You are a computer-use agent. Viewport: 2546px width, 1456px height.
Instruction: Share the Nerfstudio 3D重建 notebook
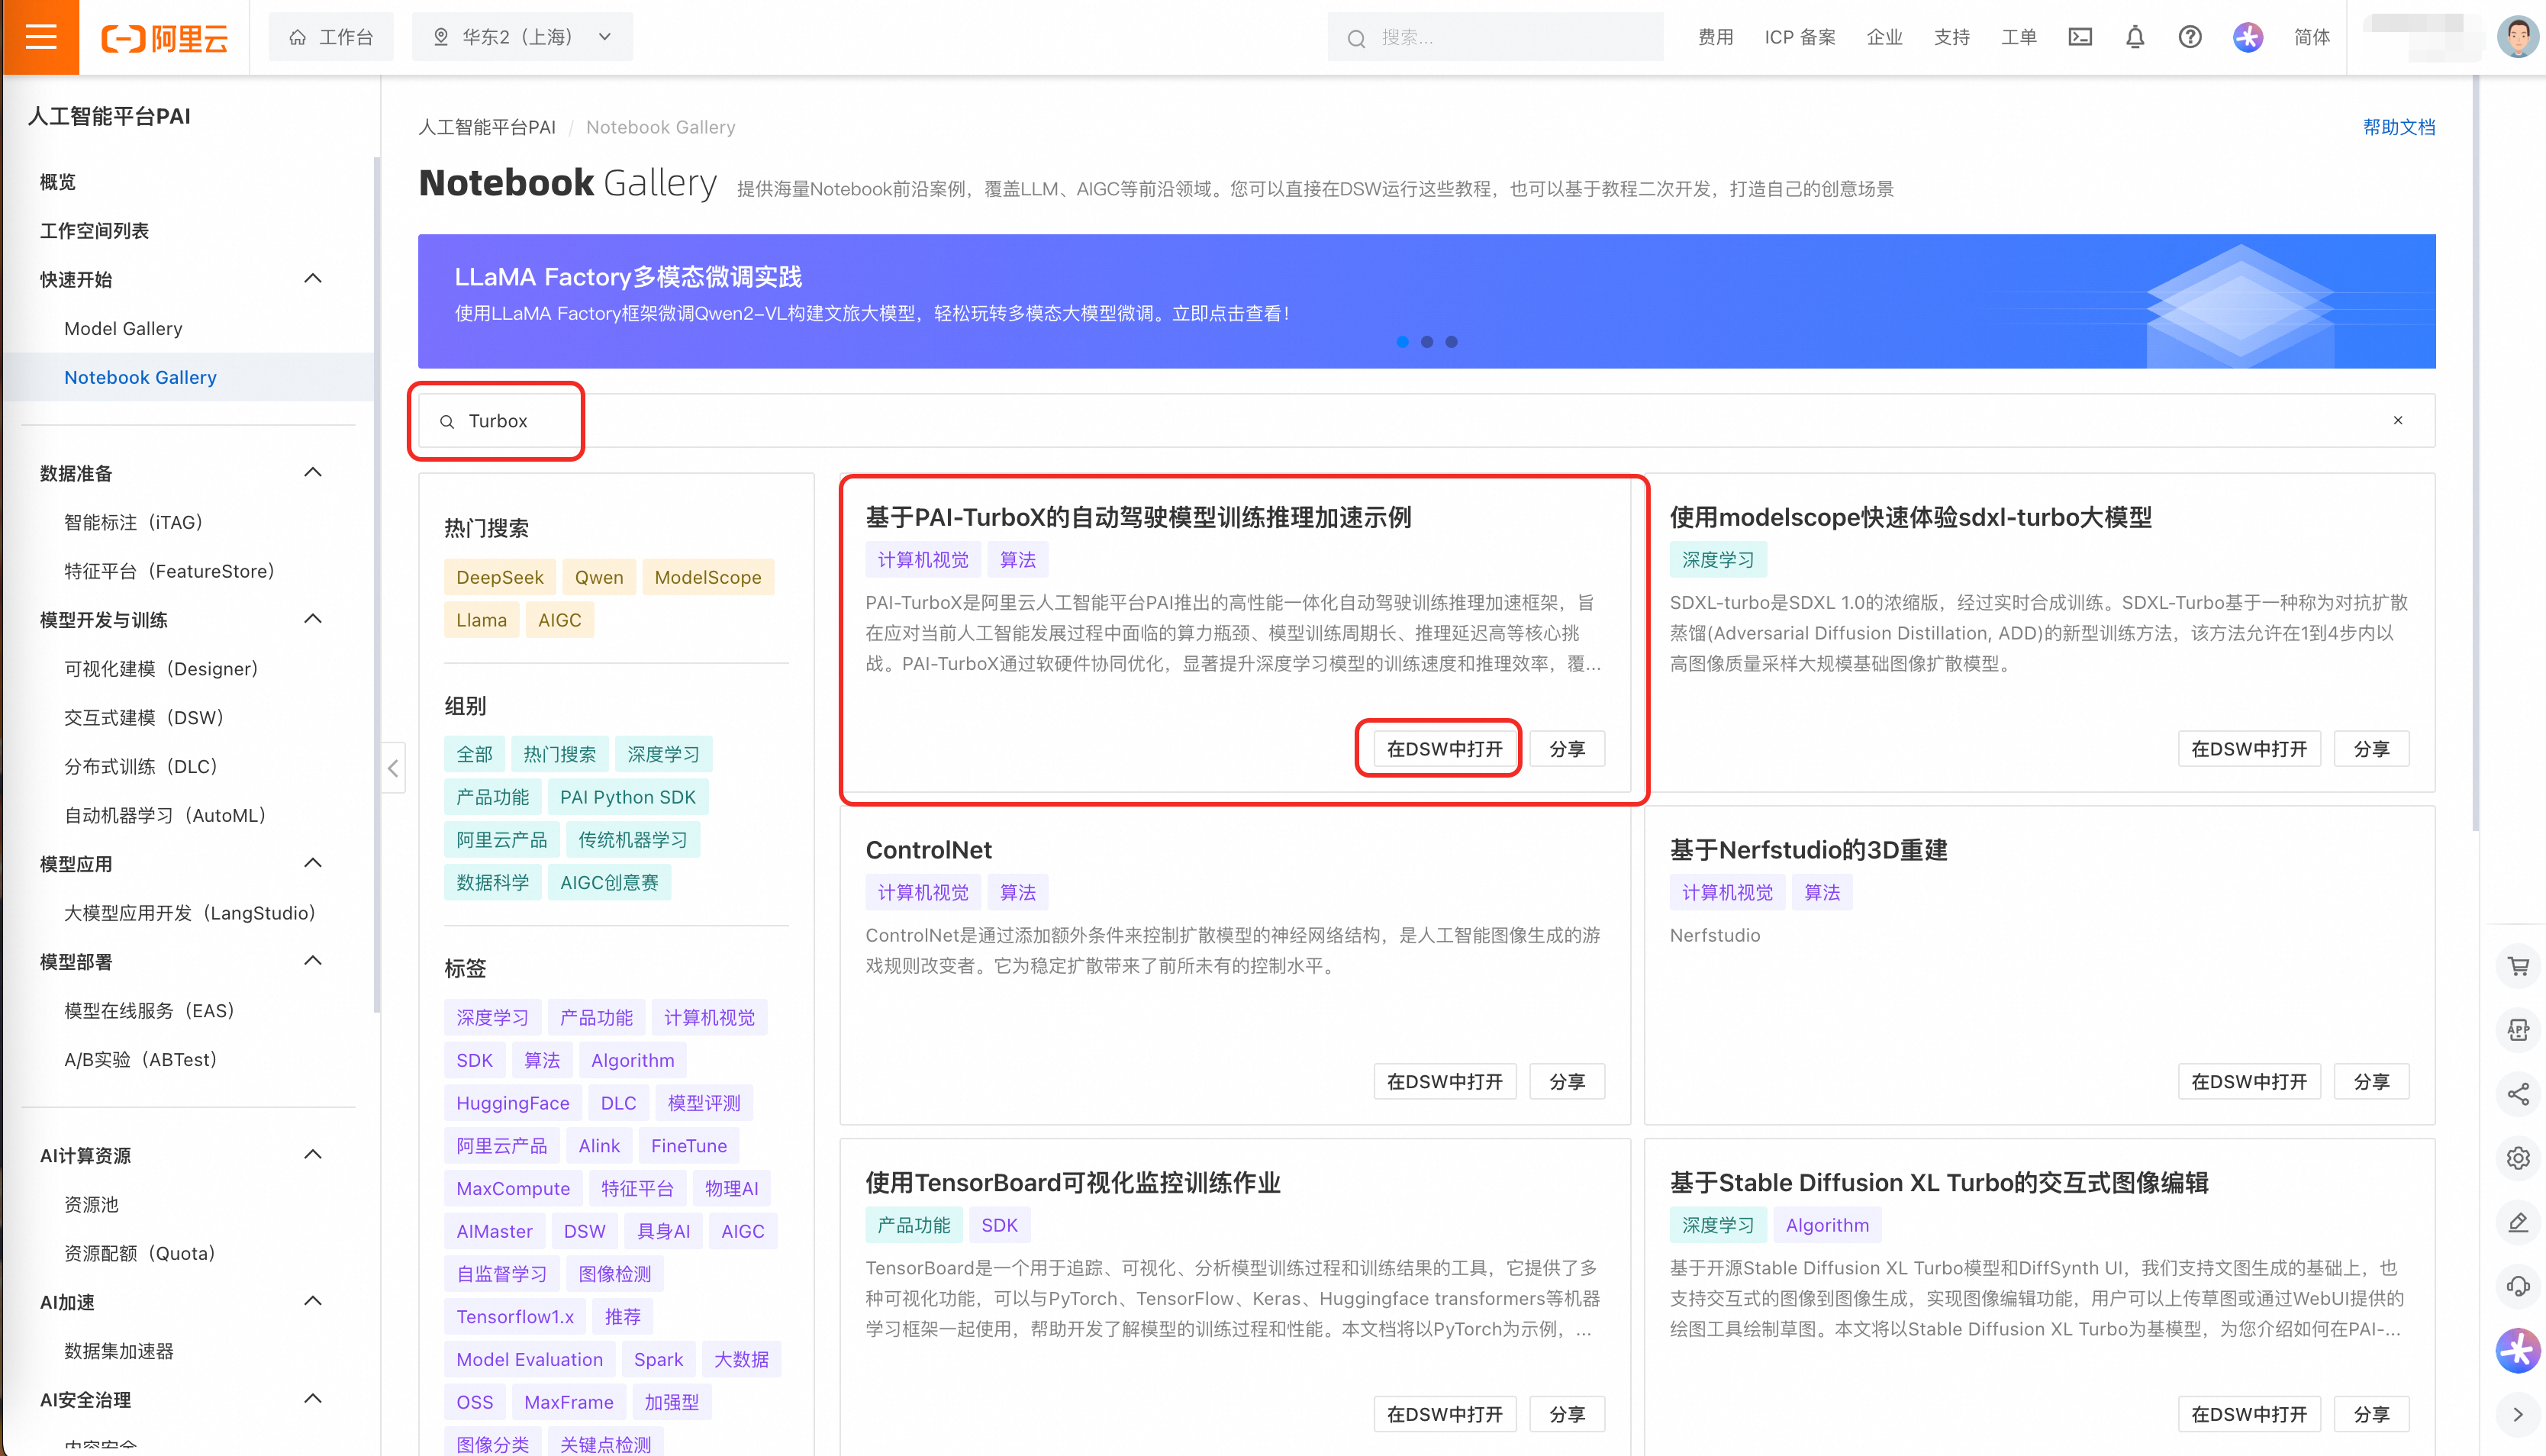point(2371,1082)
